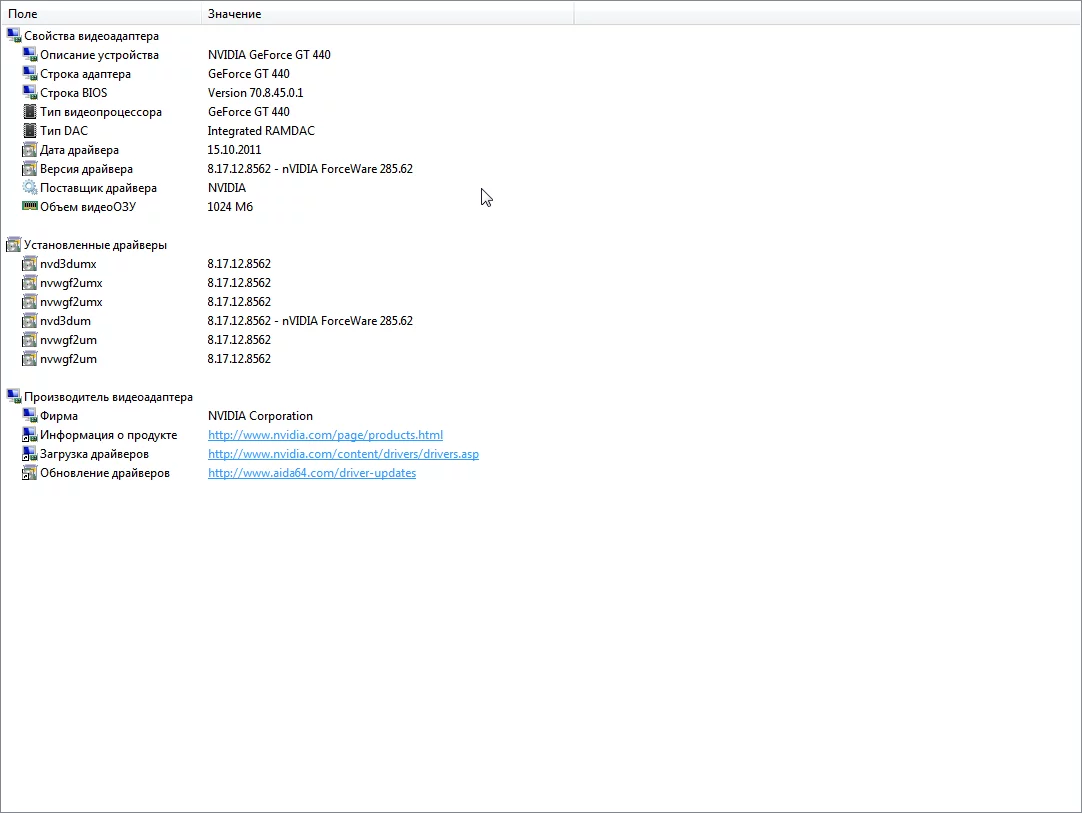Select the Обновление драйверов row icon
The width and height of the screenshot is (1082, 813).
pos(30,473)
